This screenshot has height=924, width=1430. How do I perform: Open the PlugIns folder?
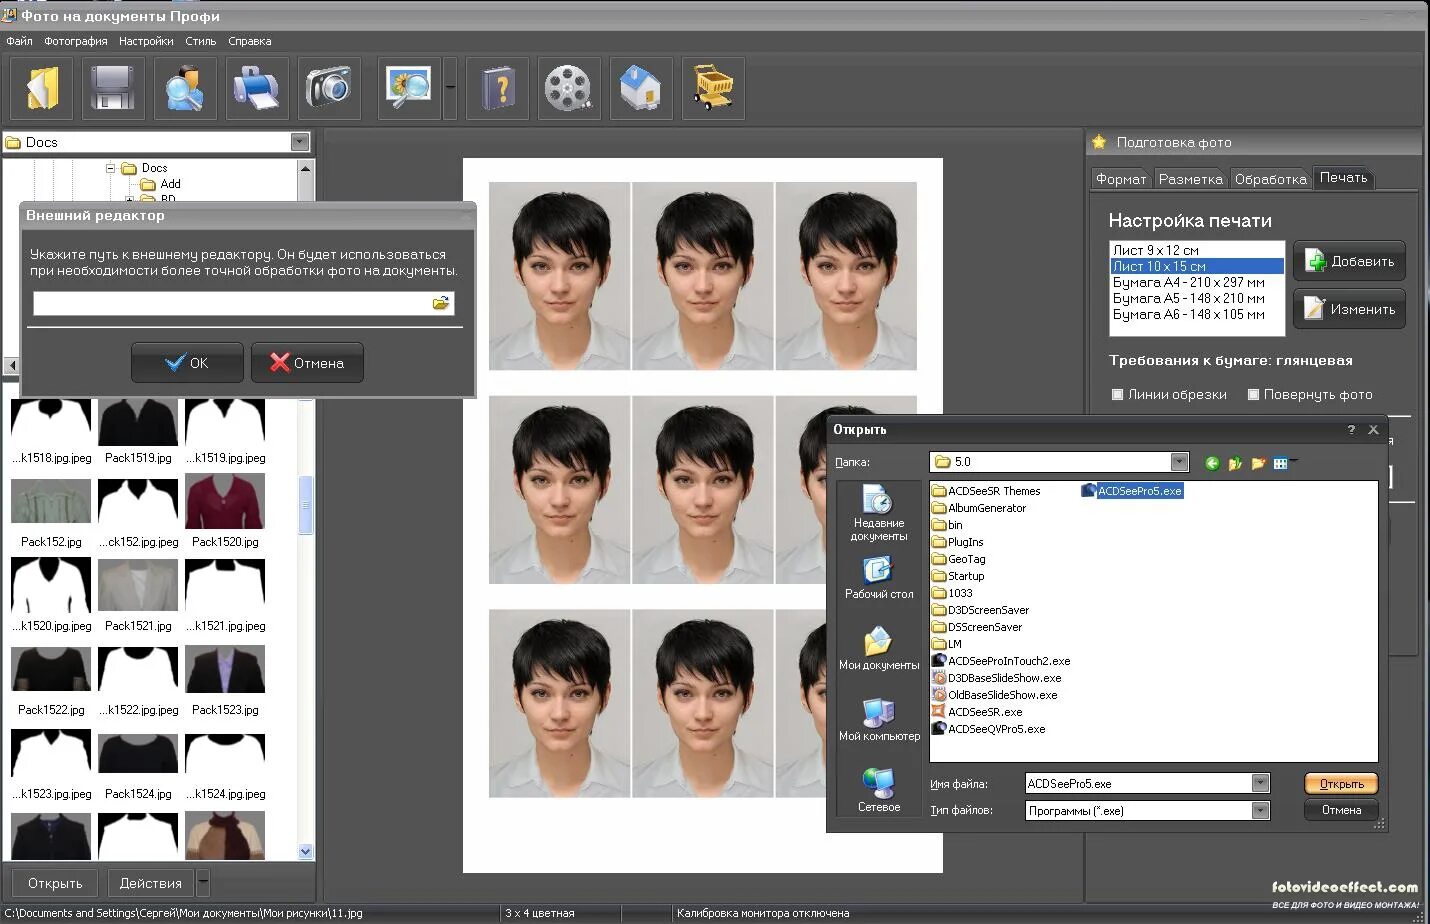(958, 542)
